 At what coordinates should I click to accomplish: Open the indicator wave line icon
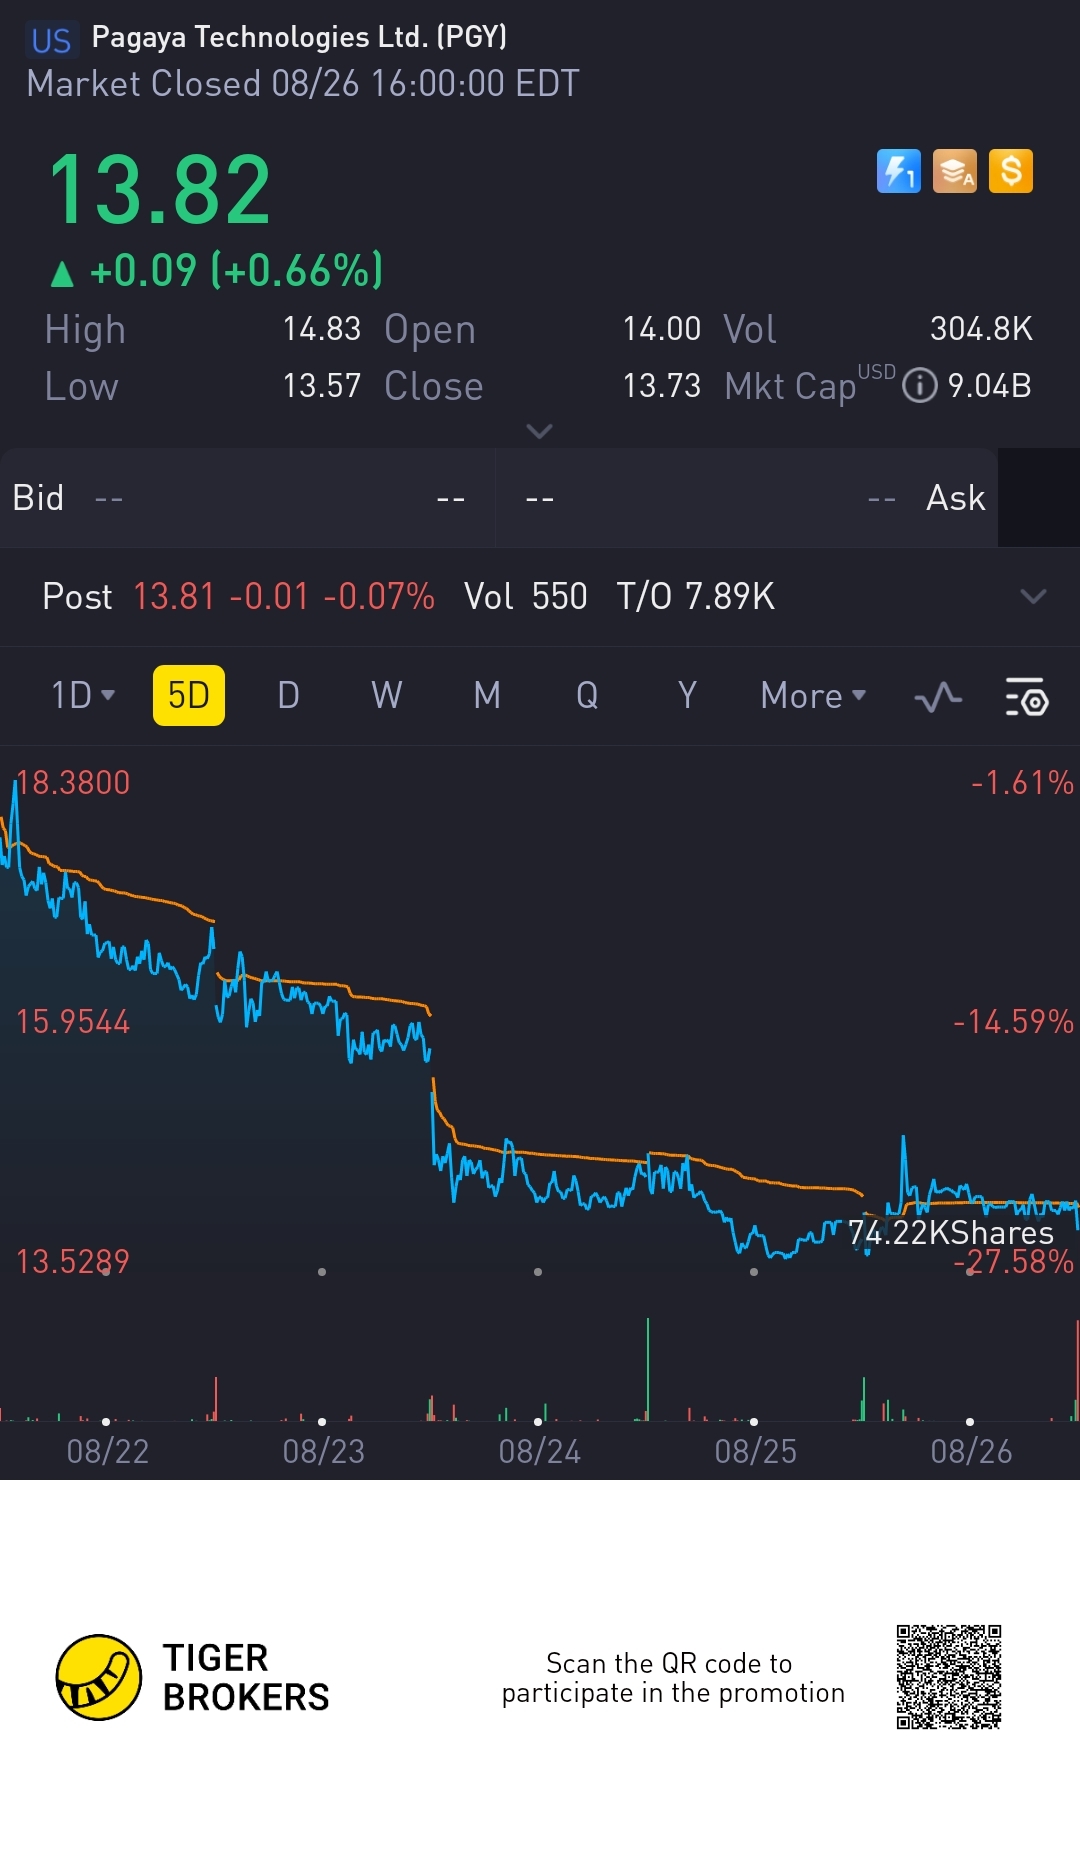pyautogui.click(x=938, y=696)
